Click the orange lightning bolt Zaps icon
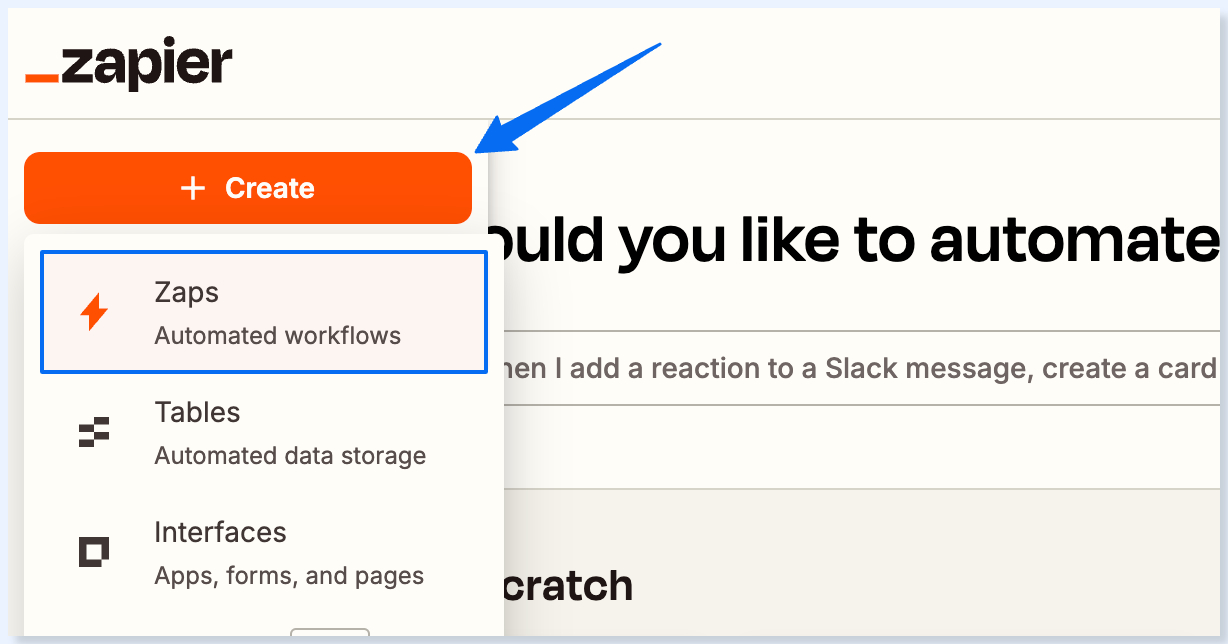 pyautogui.click(x=93, y=313)
